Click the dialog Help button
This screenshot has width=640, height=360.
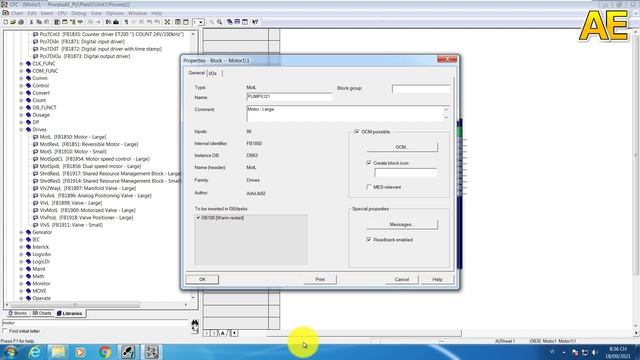[437, 280]
